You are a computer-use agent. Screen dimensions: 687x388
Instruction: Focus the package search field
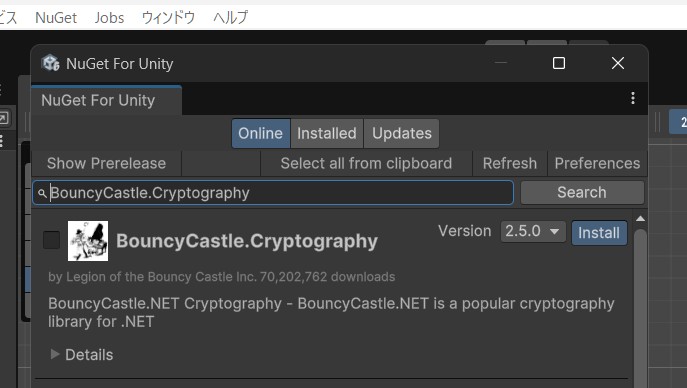273,193
